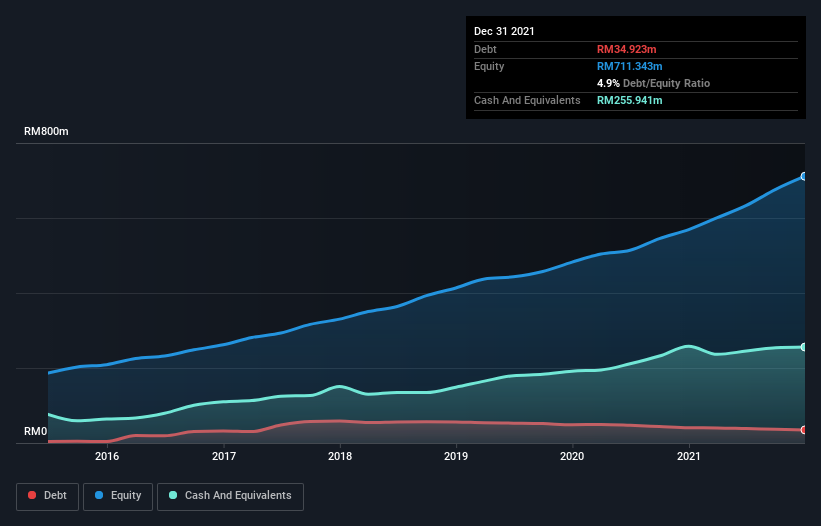Click the Equity row label in tooltip
821x526 pixels.
point(489,66)
